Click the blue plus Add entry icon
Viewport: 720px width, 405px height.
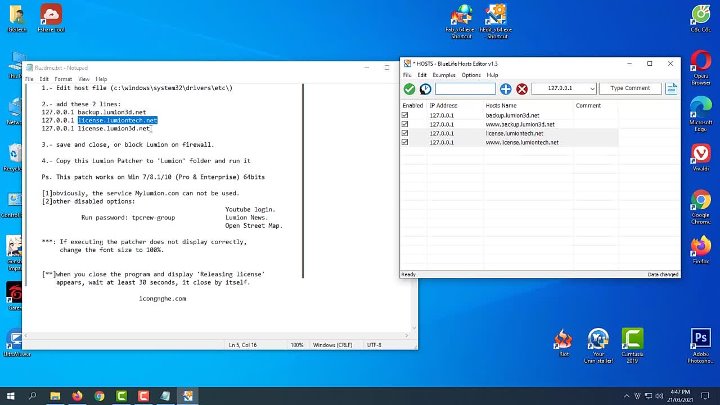[506, 89]
